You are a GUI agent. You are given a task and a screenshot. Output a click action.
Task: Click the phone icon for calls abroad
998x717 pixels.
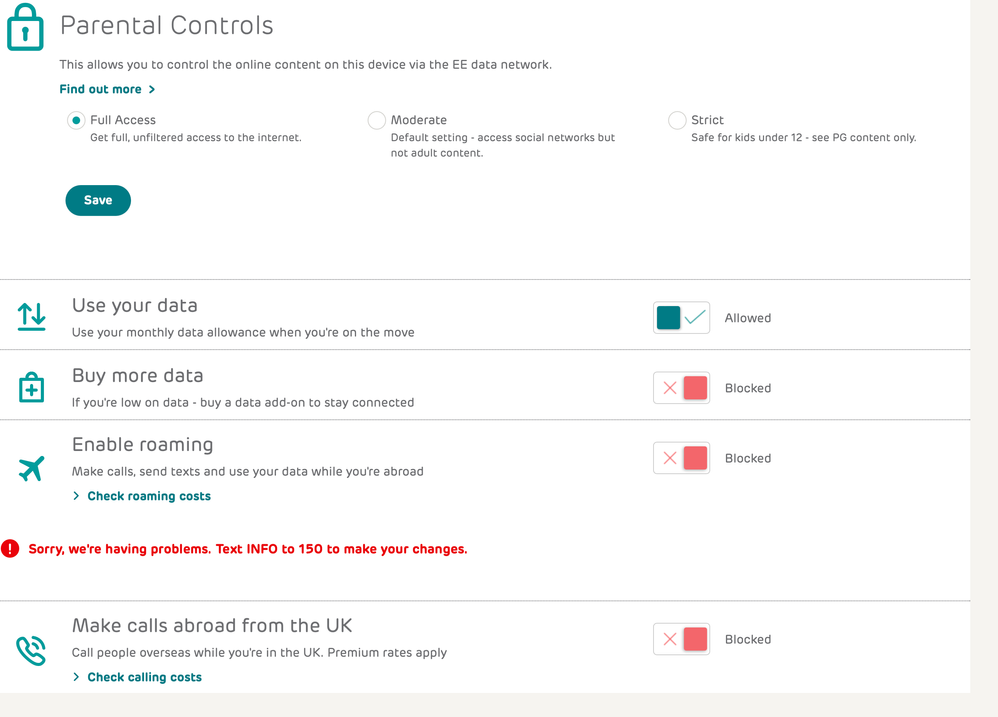point(31,650)
